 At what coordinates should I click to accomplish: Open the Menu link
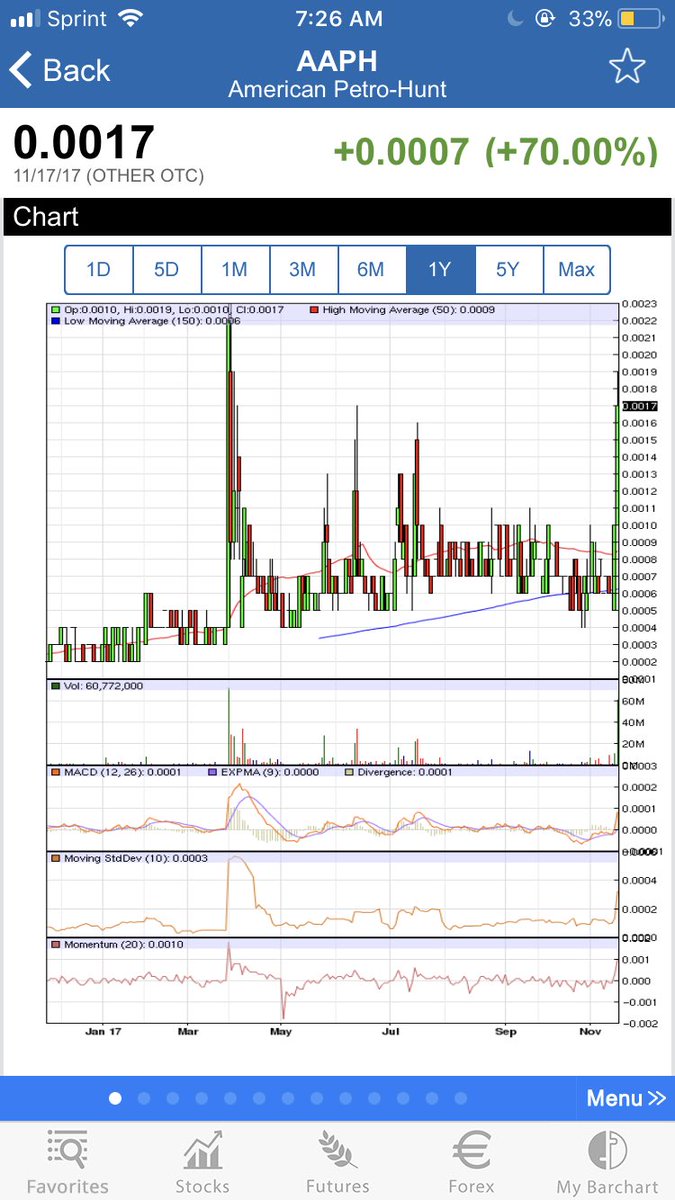[626, 1098]
